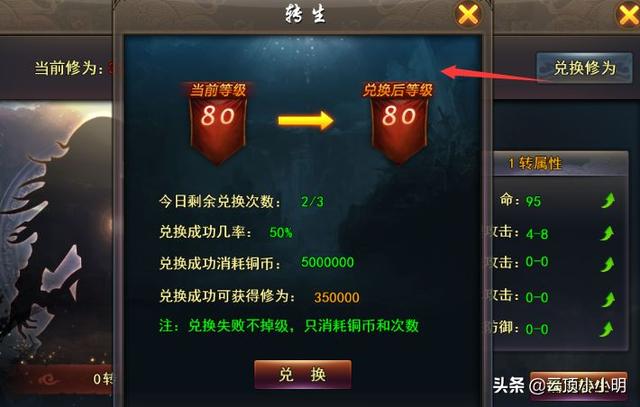Click the 兑换后等级 80 red banner badge
640x407 pixels.
(399, 123)
